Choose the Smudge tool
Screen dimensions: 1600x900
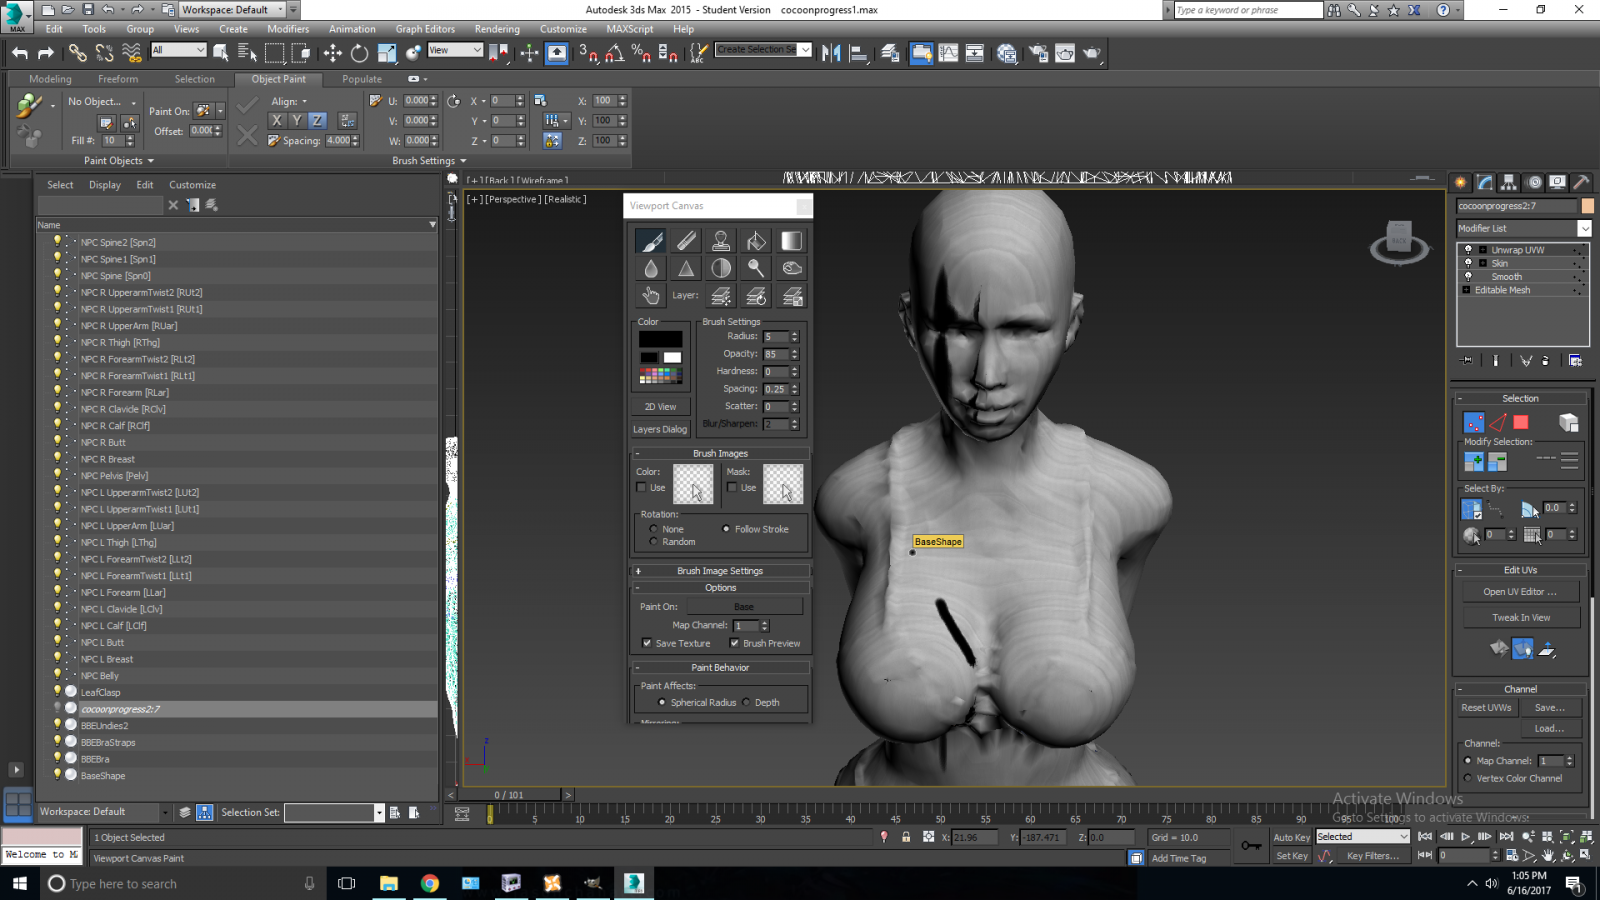(791, 268)
